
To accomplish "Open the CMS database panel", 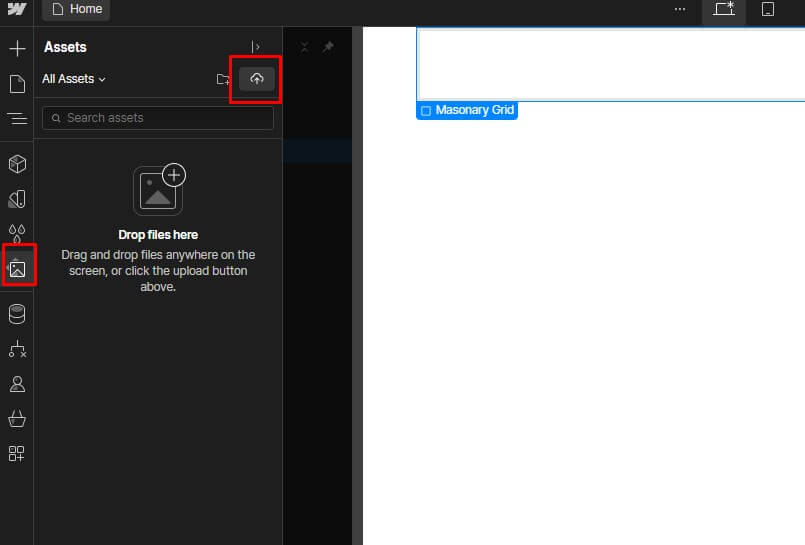I will click(x=17, y=314).
